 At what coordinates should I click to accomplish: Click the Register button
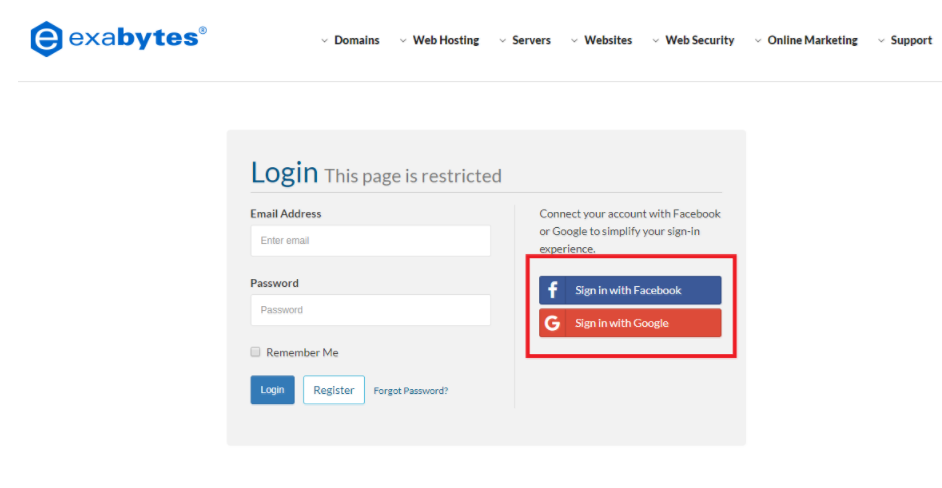point(333,390)
